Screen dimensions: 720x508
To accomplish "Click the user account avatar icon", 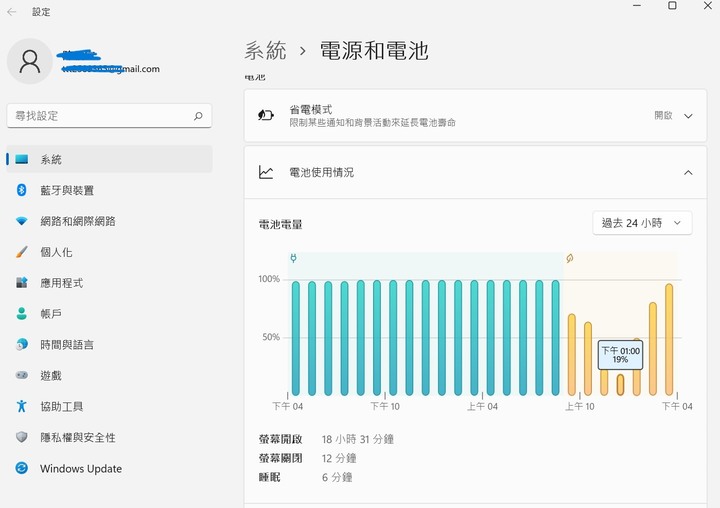I will coord(30,61).
